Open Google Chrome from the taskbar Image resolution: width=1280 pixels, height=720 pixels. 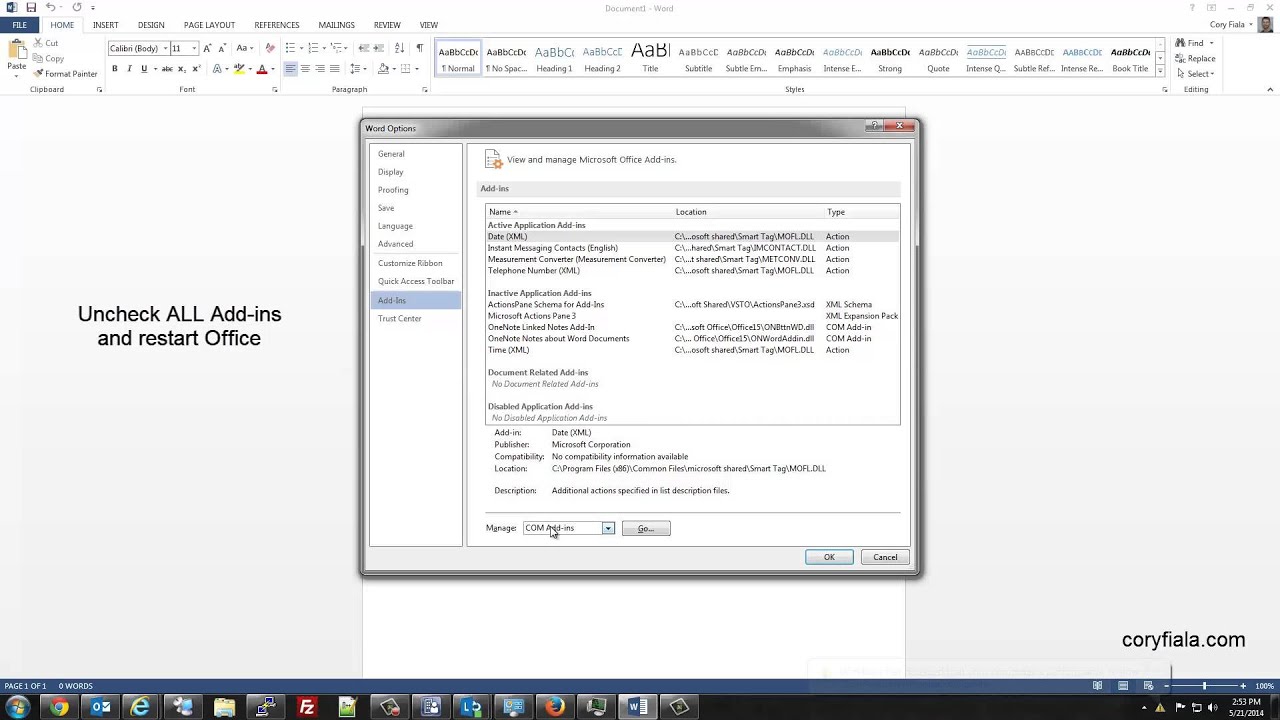(60, 707)
